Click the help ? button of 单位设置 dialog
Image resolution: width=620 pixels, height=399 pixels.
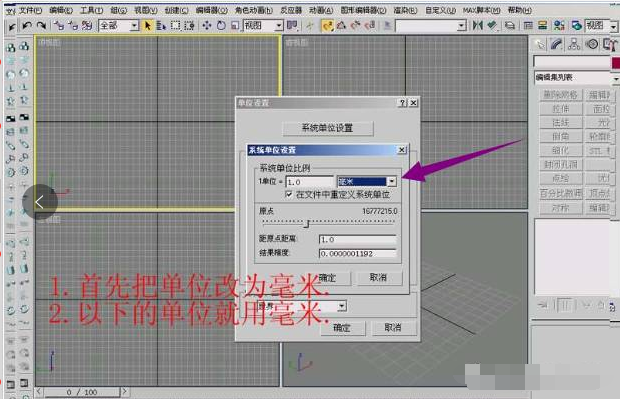click(x=402, y=103)
